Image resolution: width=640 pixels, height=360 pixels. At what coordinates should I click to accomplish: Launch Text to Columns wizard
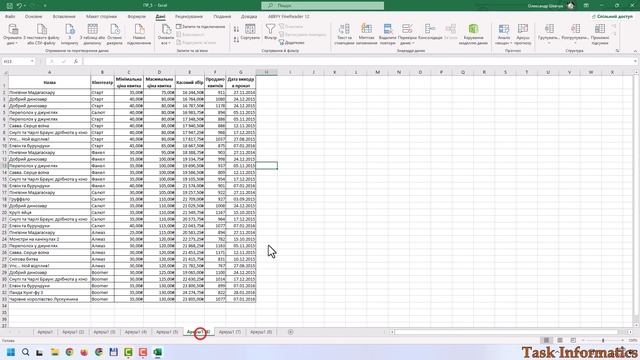click(344, 34)
